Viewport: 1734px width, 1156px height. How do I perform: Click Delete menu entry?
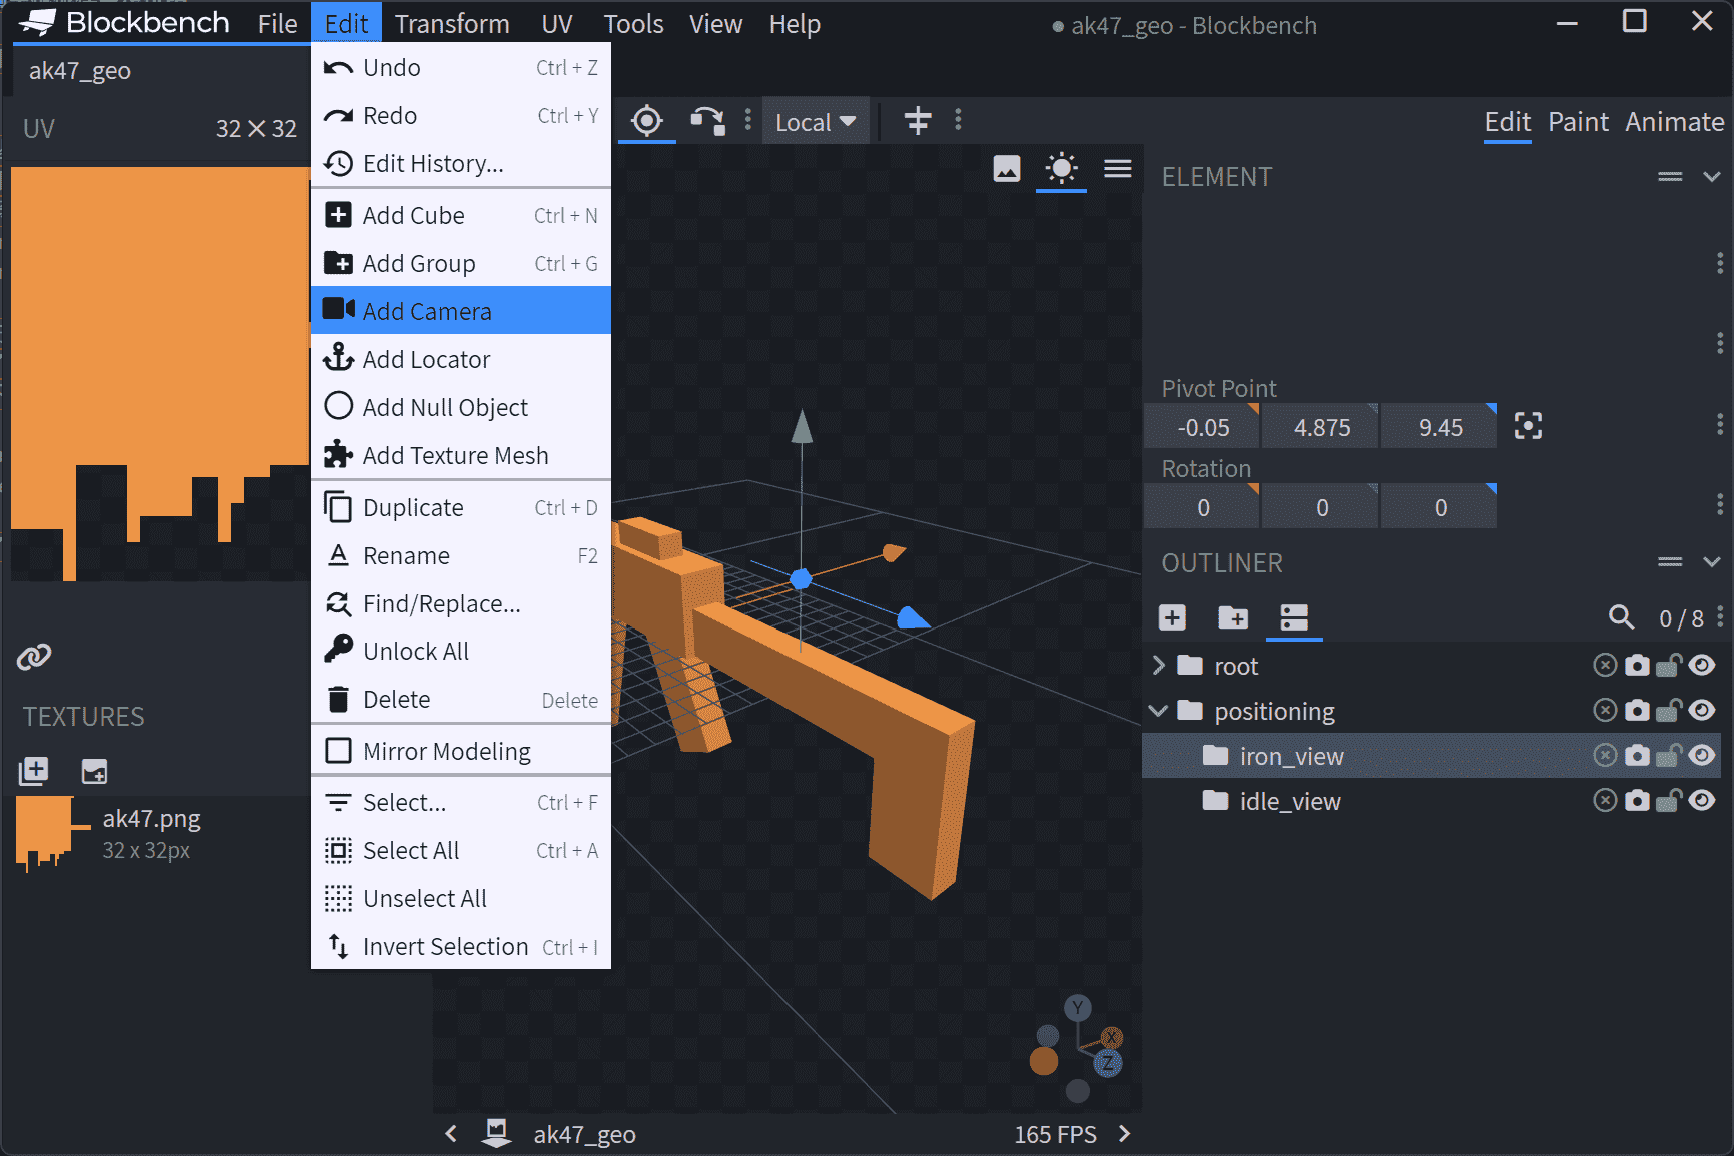[x=461, y=699]
